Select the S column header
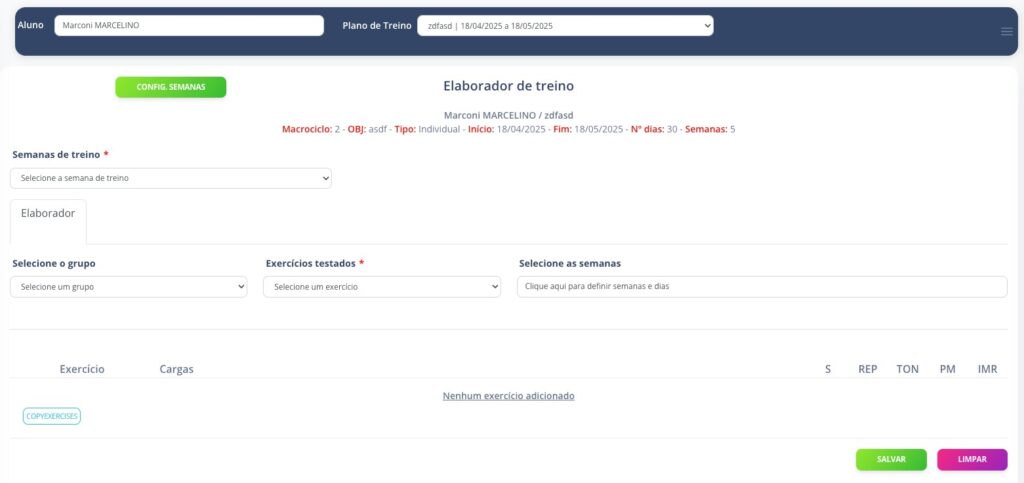 click(x=828, y=369)
